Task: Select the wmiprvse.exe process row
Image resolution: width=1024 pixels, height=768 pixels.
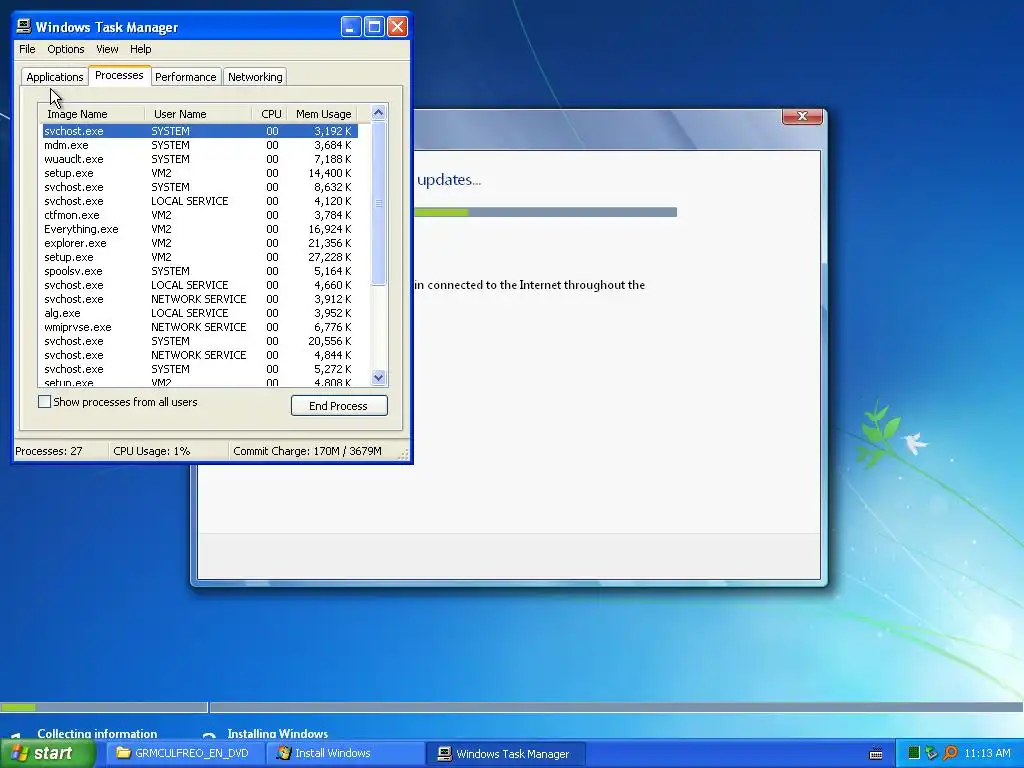Action: [x=200, y=327]
